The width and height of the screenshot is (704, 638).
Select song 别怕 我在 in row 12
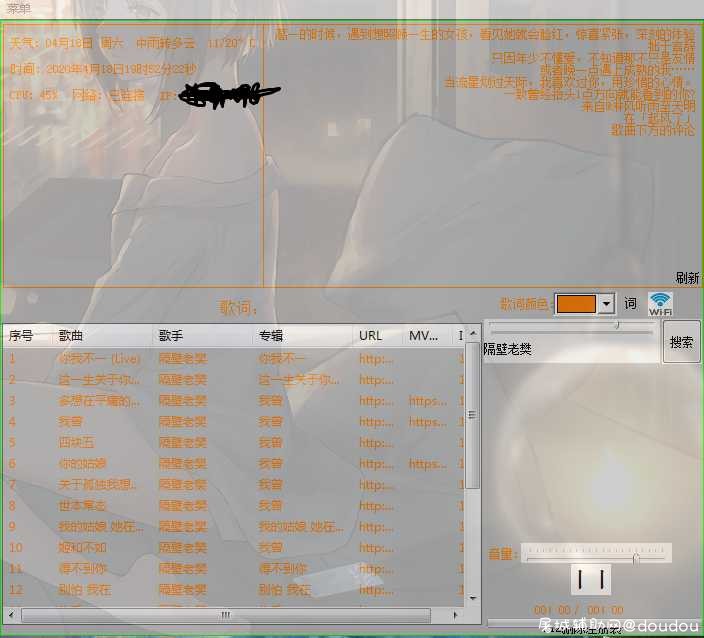tap(233, 590)
